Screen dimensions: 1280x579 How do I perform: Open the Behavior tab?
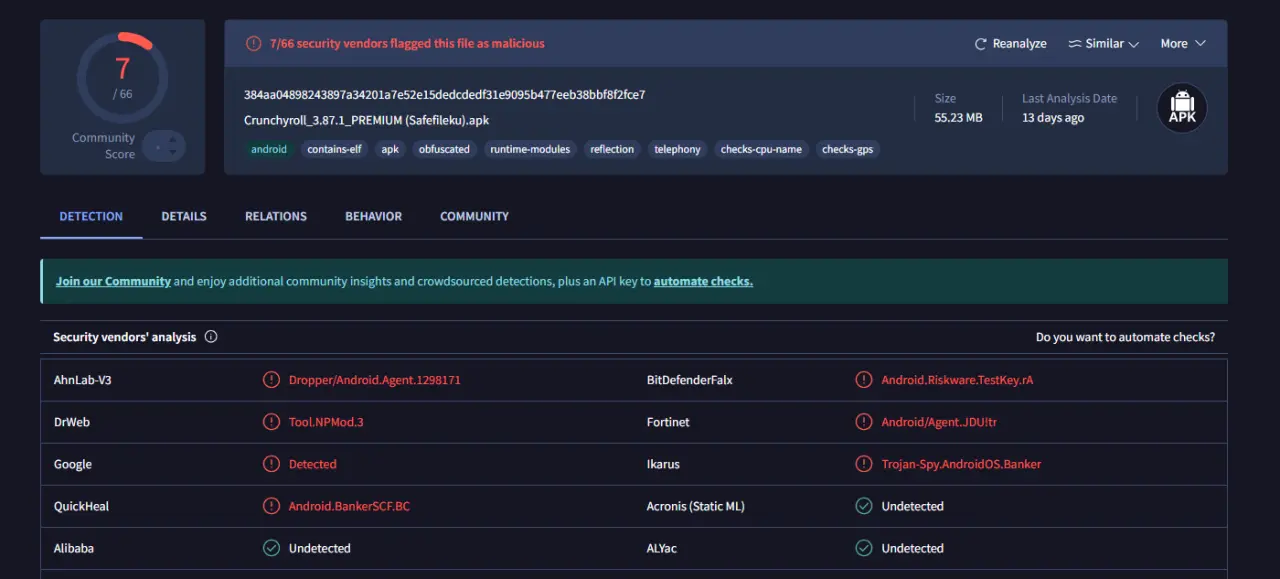tap(374, 216)
